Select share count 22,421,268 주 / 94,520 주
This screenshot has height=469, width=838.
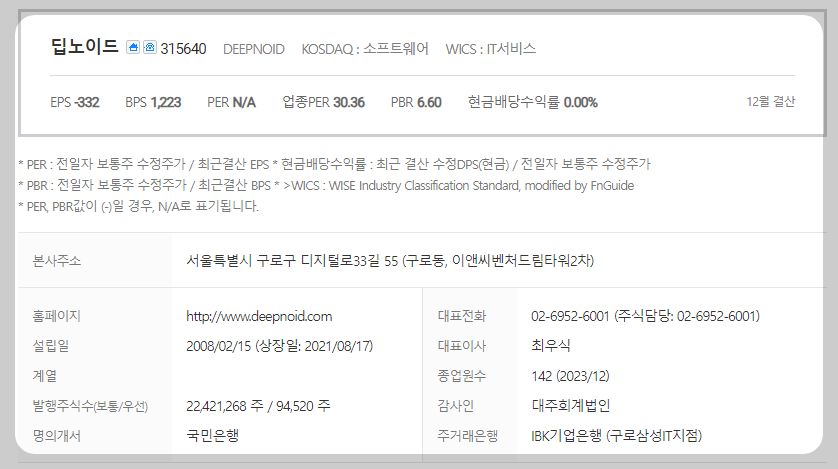pos(258,406)
